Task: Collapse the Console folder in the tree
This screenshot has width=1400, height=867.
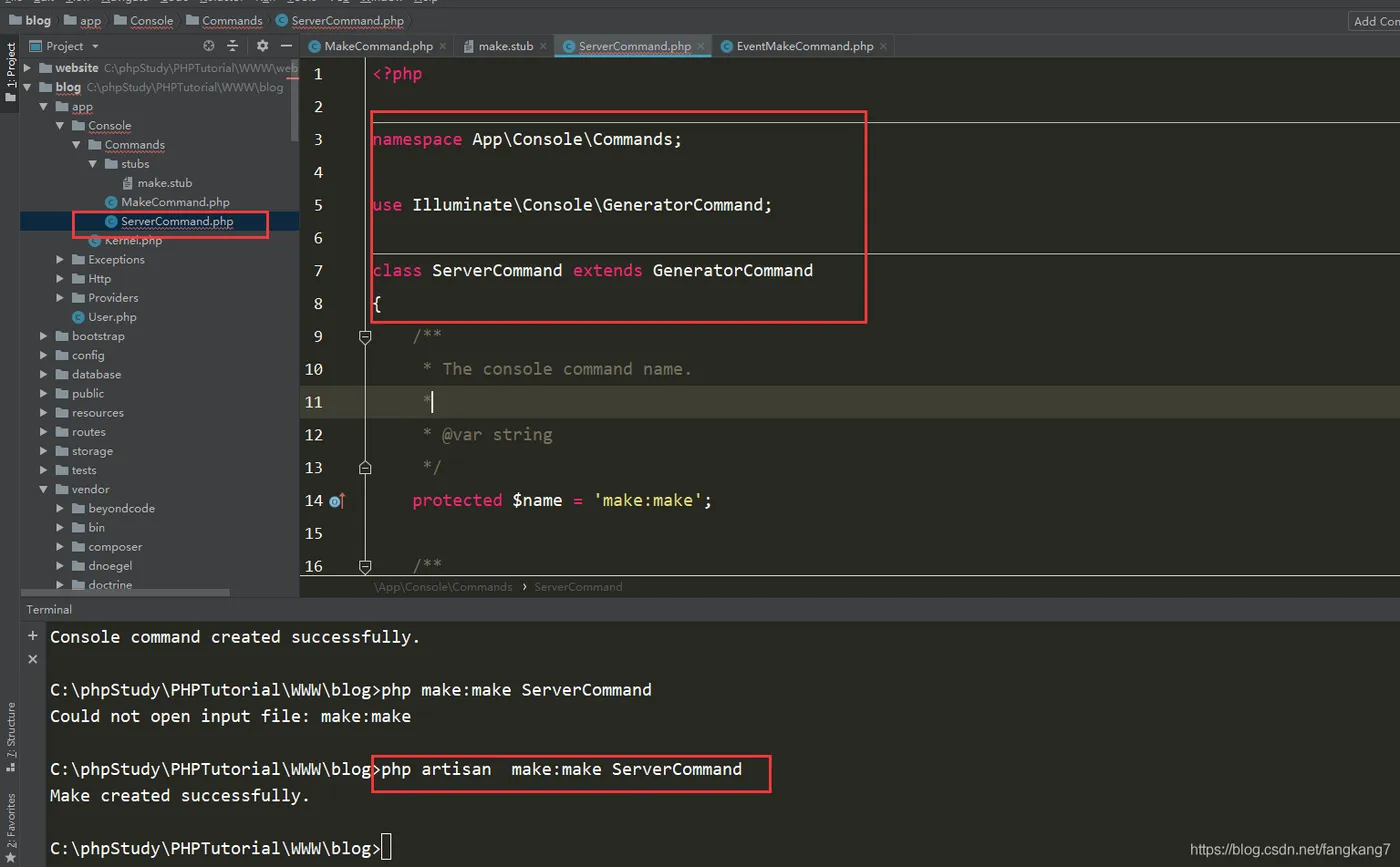Action: (x=60, y=125)
